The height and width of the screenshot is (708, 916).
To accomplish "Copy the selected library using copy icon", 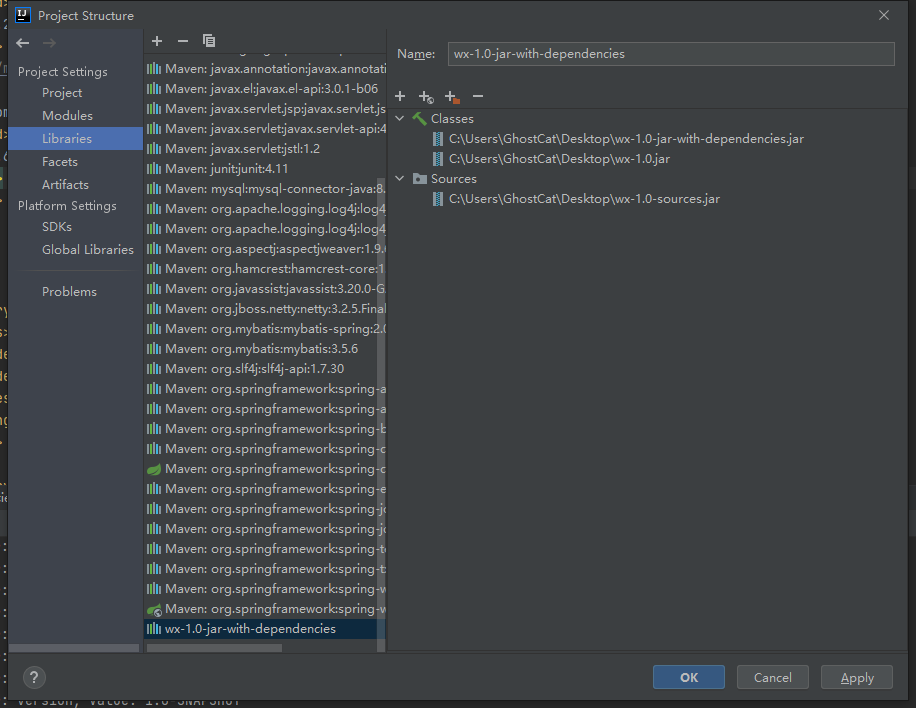I will [x=209, y=41].
